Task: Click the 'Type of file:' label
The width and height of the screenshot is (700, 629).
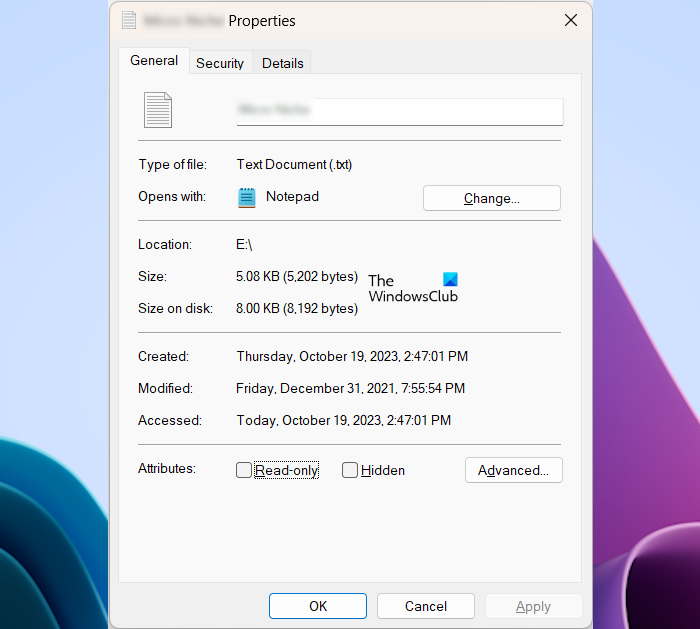Action: [173, 165]
